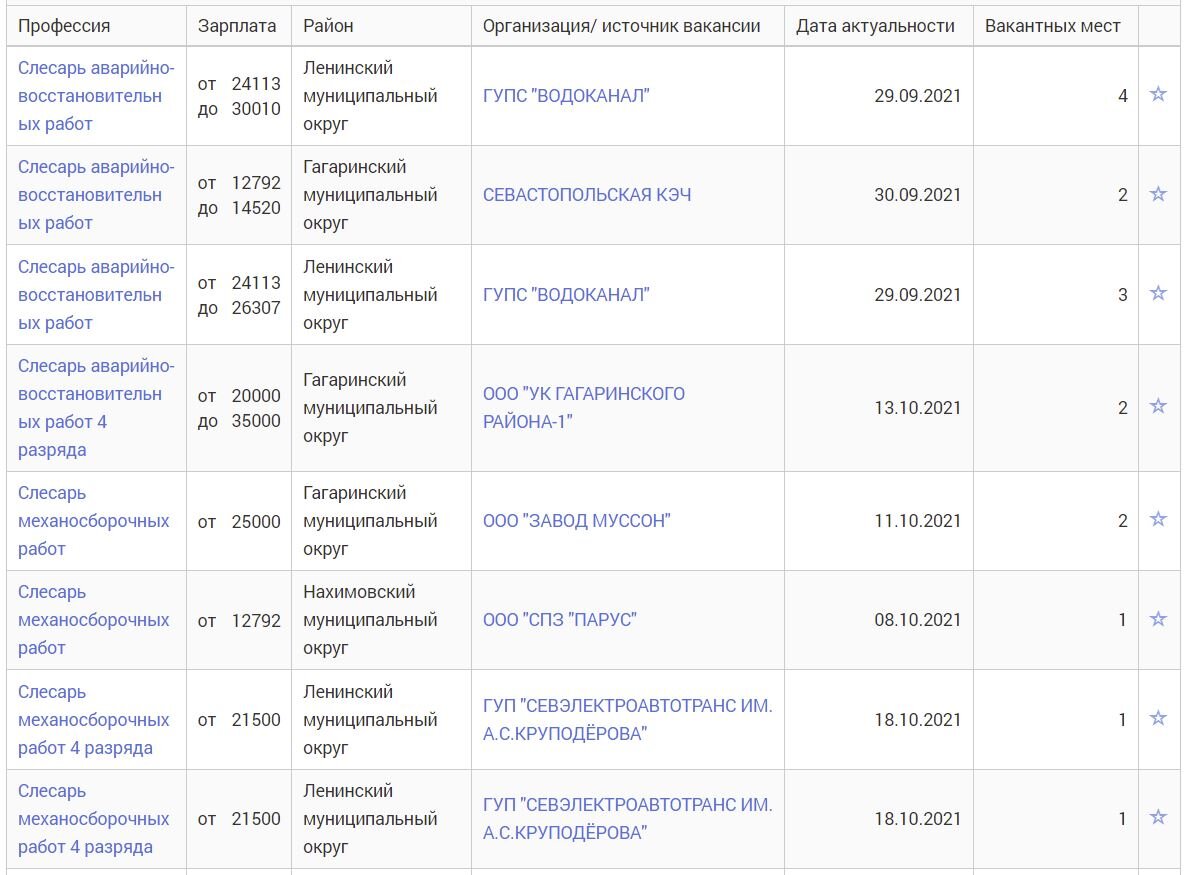Screen dimensions: 1186x875
Task: Star the ЗАВОД МУССОН vacancy row
Action: (x=1158, y=519)
